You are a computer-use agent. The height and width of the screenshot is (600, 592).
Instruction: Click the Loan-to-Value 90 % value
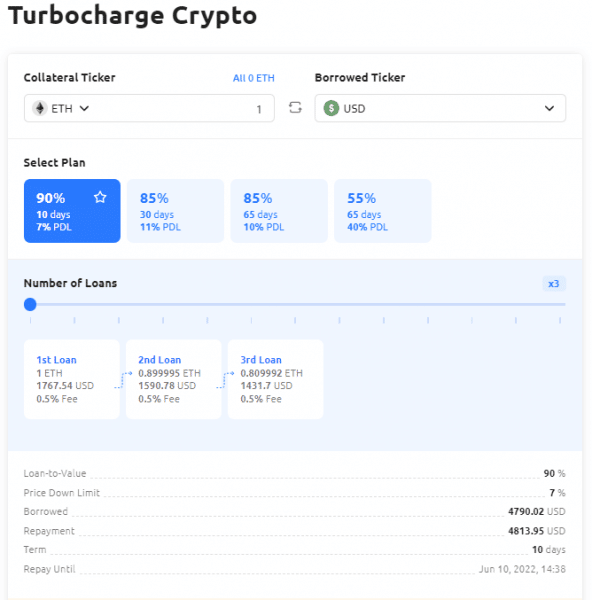click(554, 473)
